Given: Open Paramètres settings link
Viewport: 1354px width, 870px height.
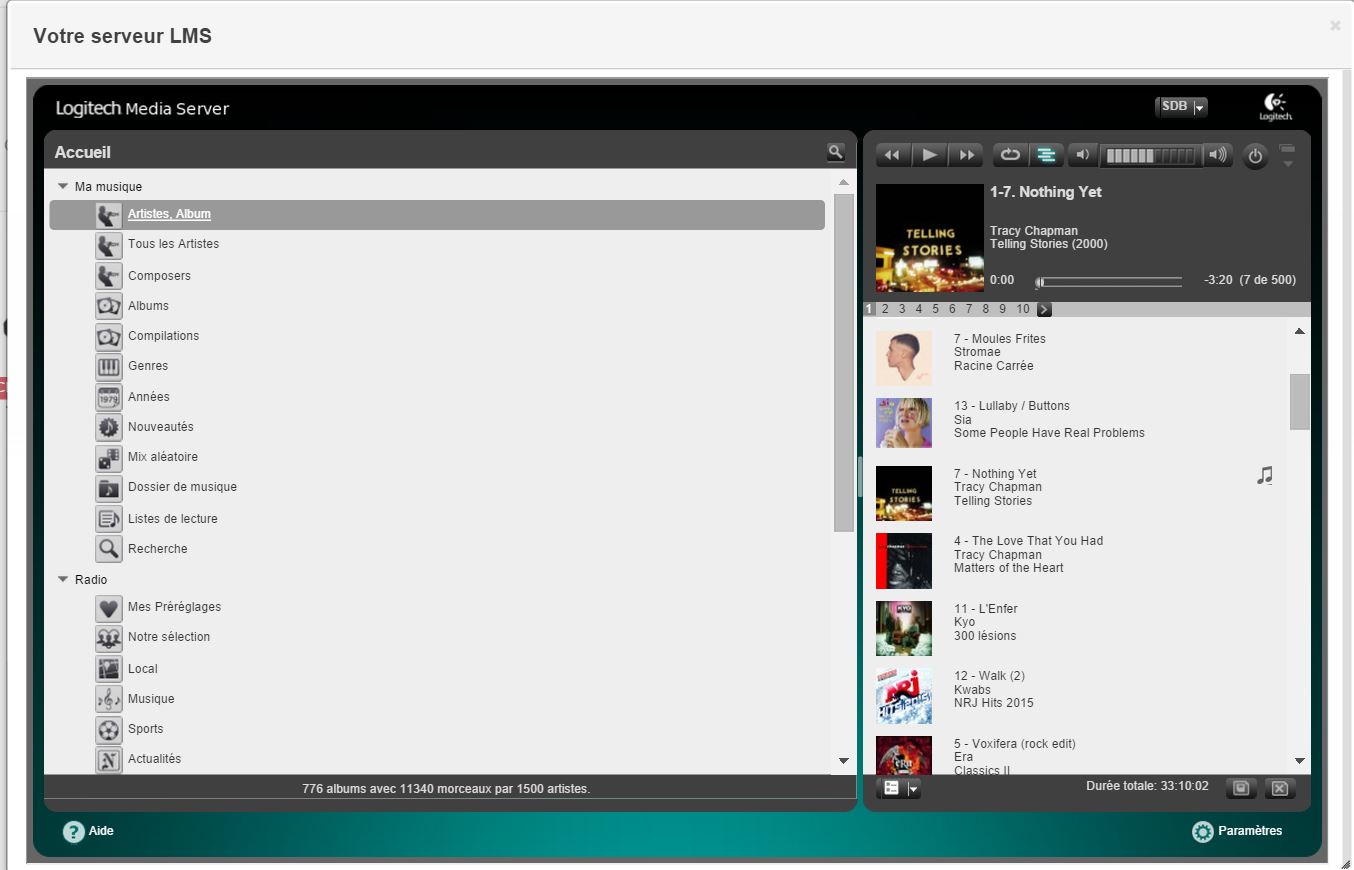Looking at the screenshot, I should tap(1237, 831).
